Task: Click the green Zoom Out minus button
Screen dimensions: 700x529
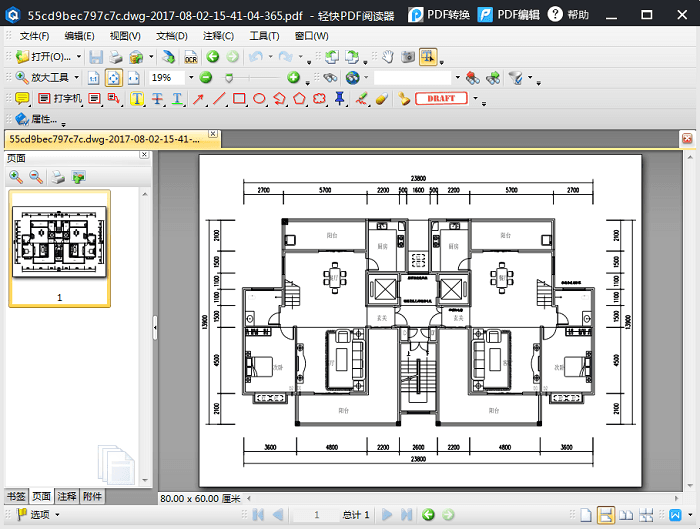Action: point(205,78)
